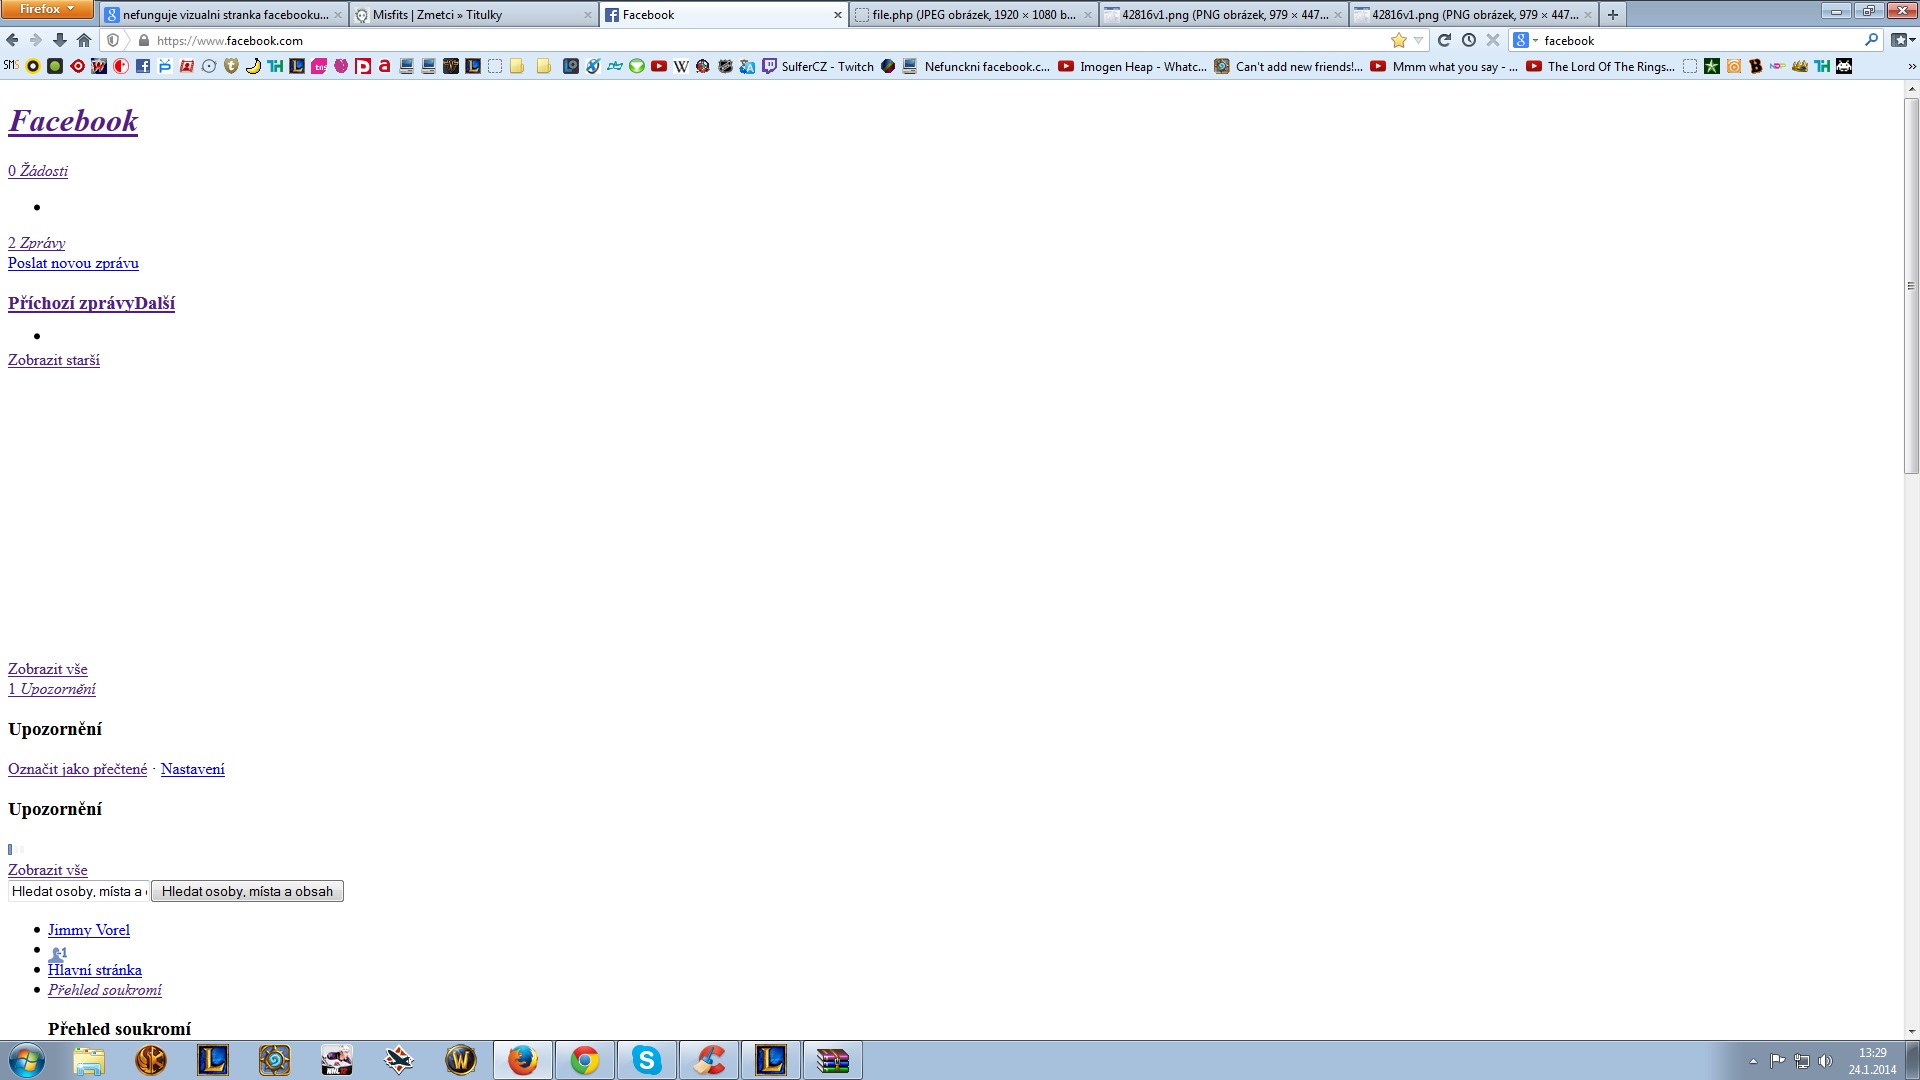Image resolution: width=1920 pixels, height=1080 pixels.
Task: Close the Facebook tab
Action: (838, 15)
